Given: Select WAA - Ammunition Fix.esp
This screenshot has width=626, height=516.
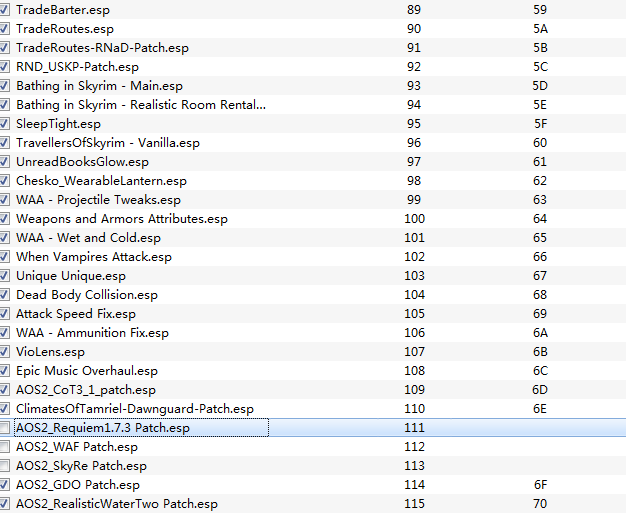Looking at the screenshot, I should [x=92, y=333].
